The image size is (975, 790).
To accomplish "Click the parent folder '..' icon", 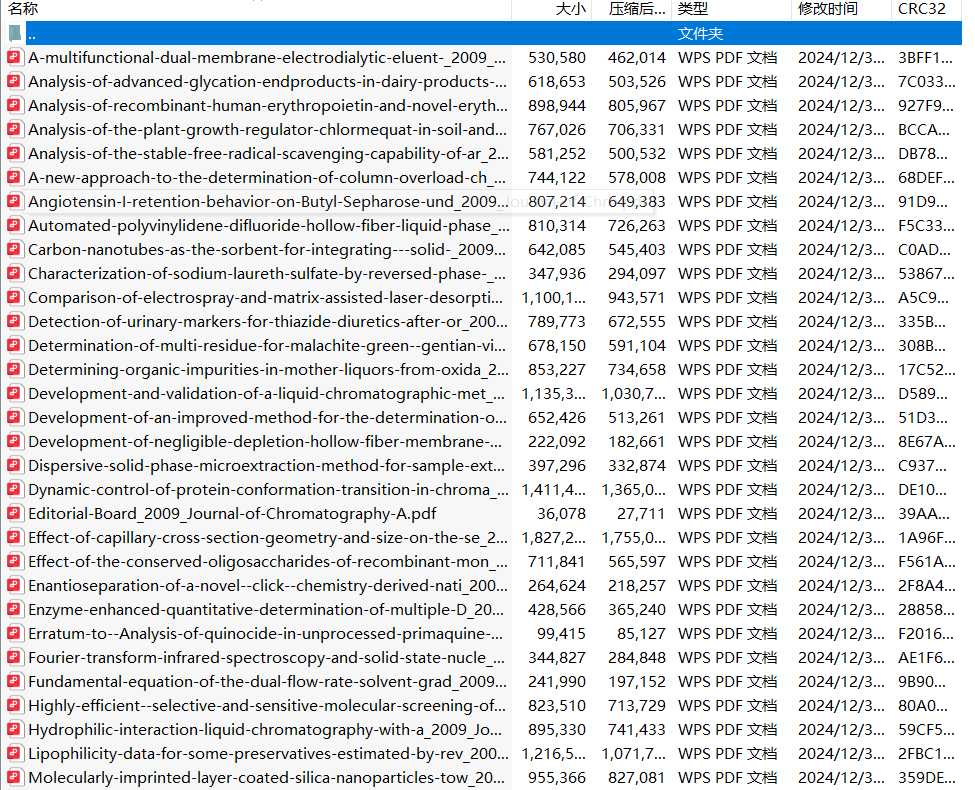I will point(14,33).
